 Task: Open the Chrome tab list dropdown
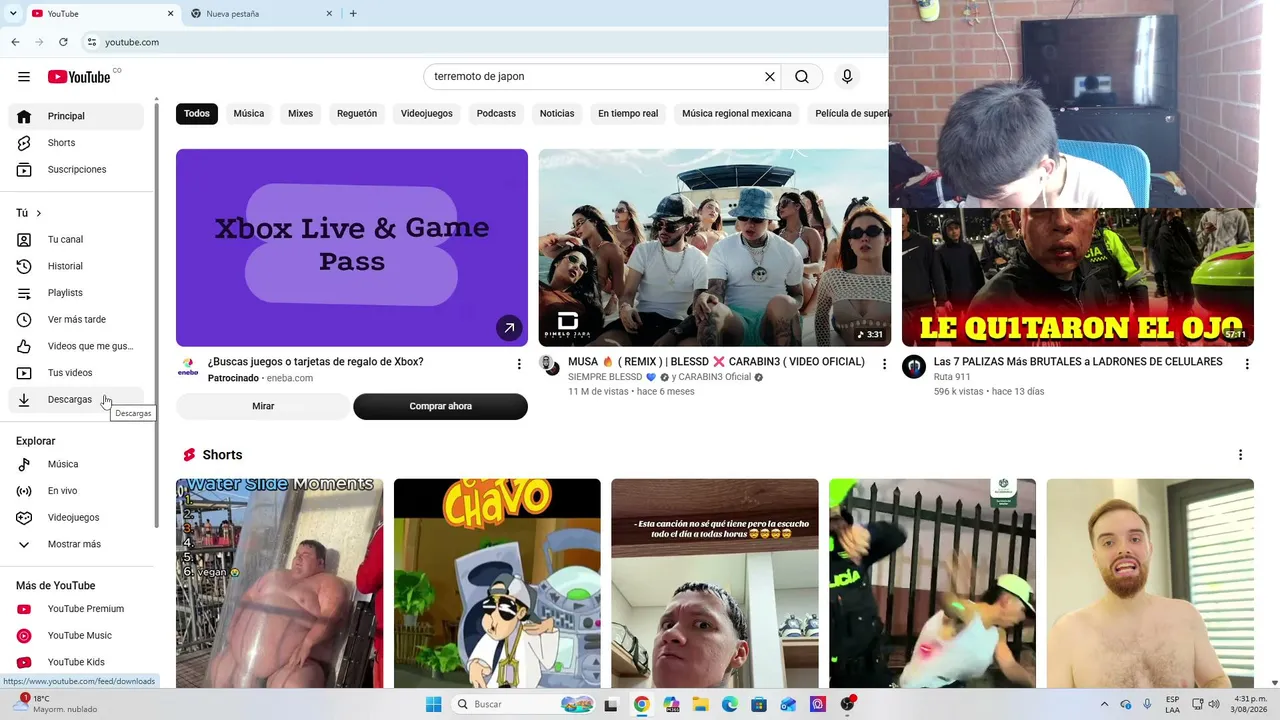coord(13,13)
